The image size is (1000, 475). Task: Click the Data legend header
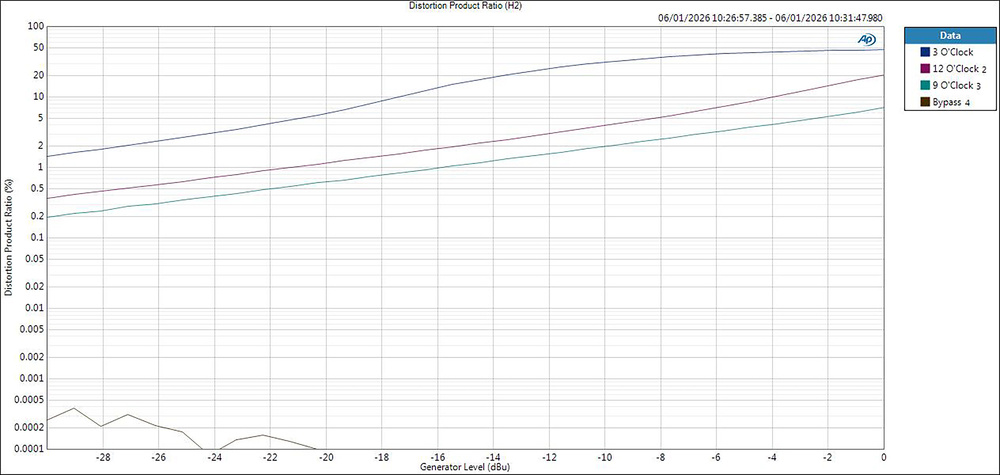pos(948,33)
